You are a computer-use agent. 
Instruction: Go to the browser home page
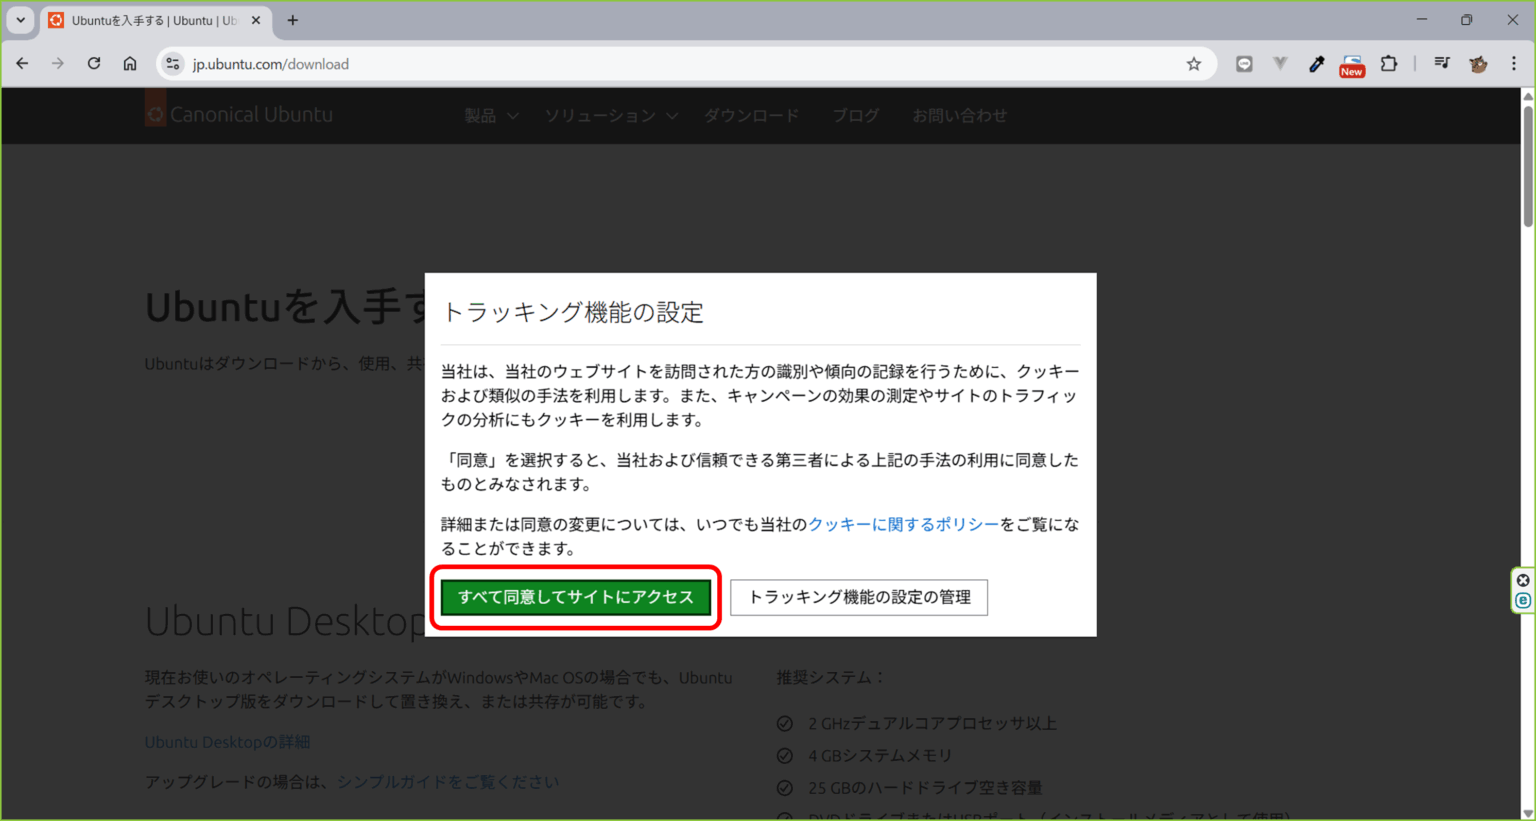tap(130, 63)
